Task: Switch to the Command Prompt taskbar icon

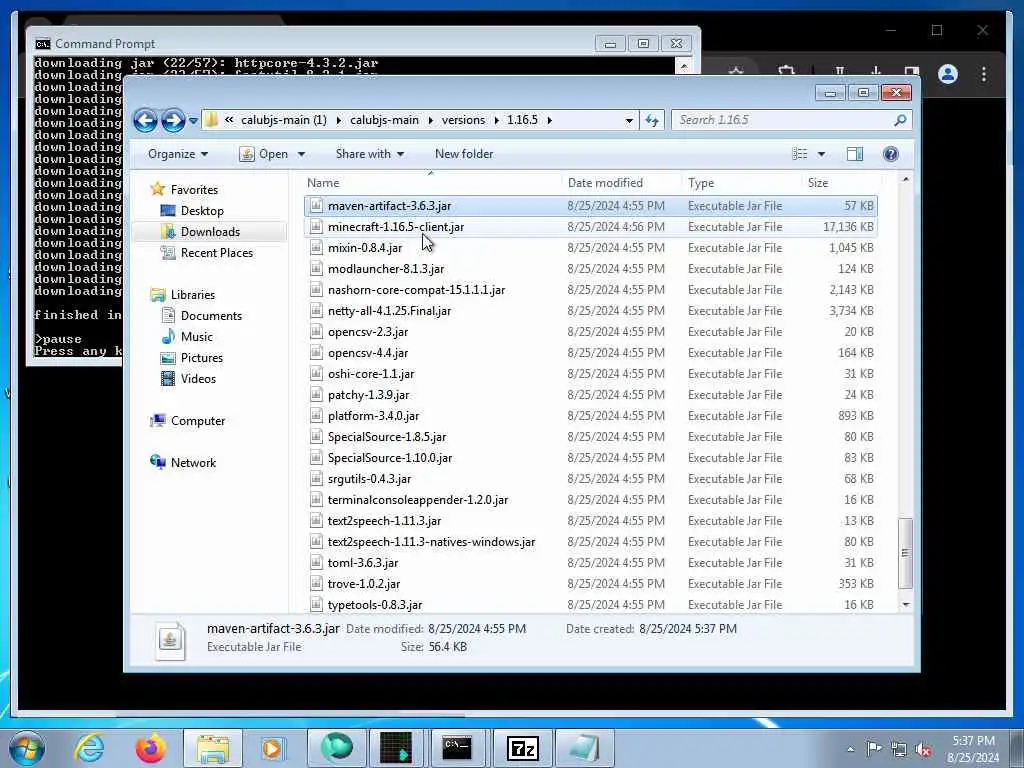Action: tap(457, 748)
